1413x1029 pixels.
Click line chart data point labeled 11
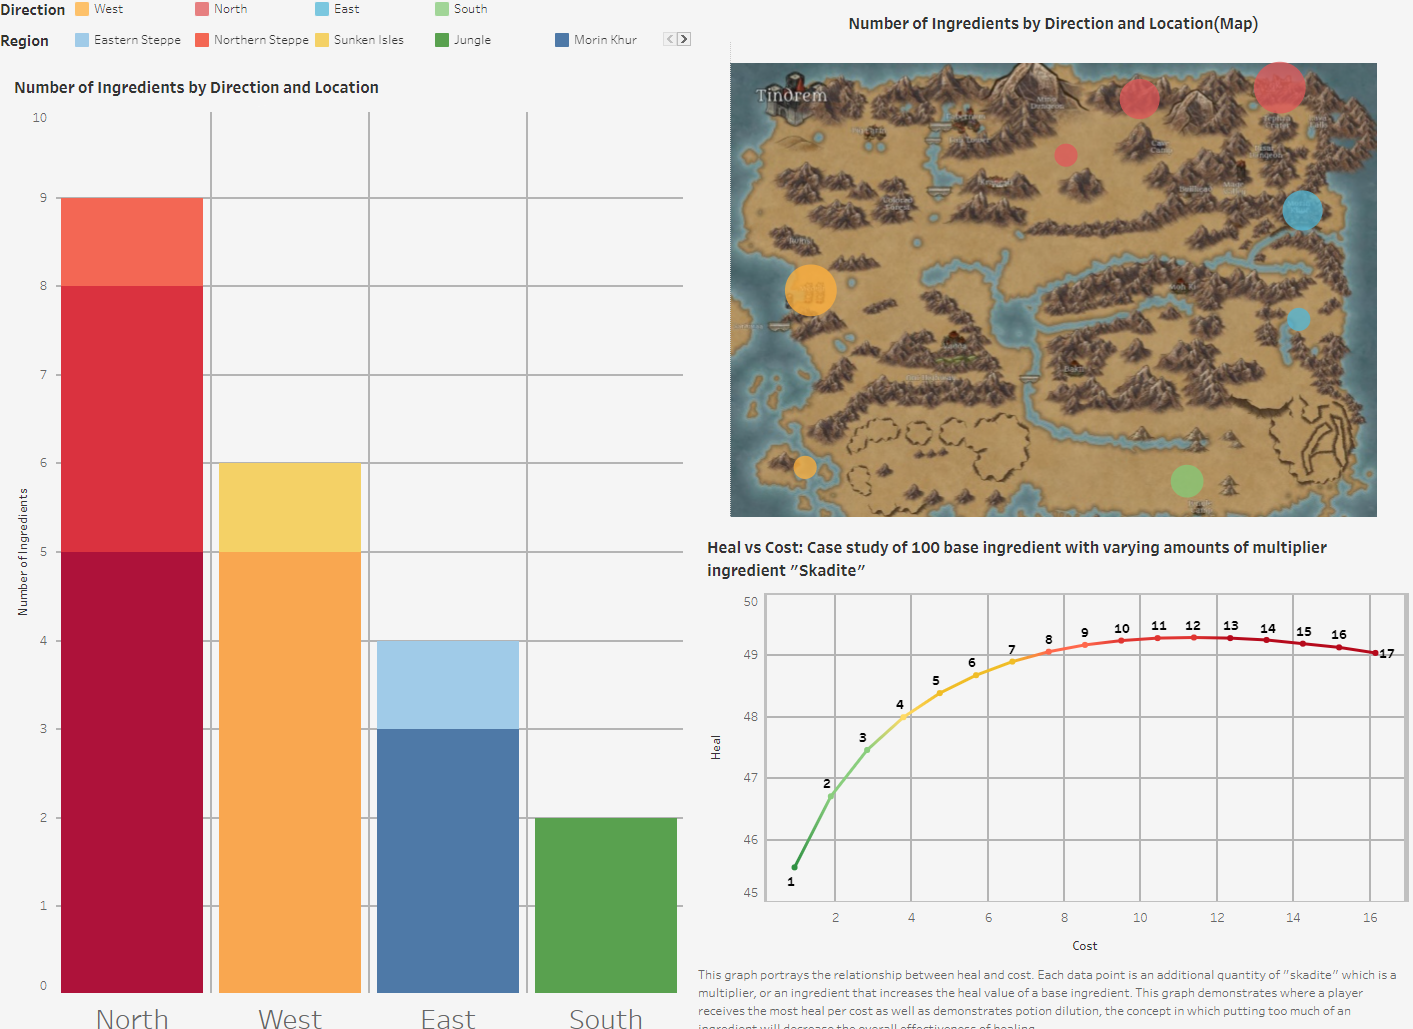[1158, 638]
